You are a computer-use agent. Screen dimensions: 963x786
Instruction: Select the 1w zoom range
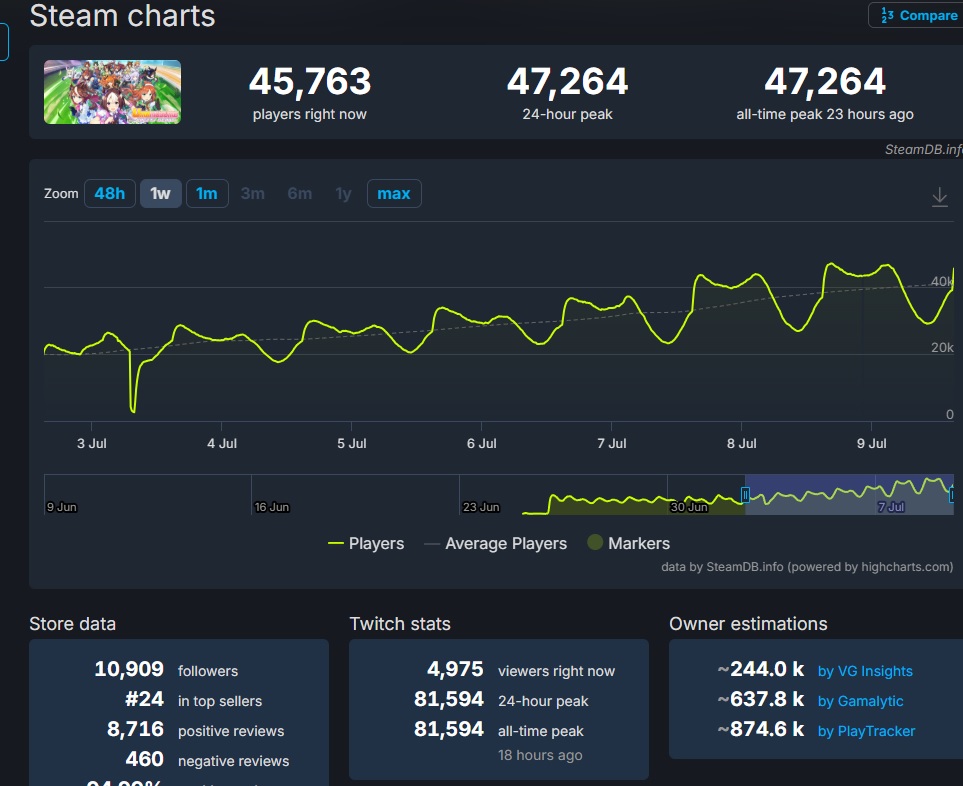160,193
